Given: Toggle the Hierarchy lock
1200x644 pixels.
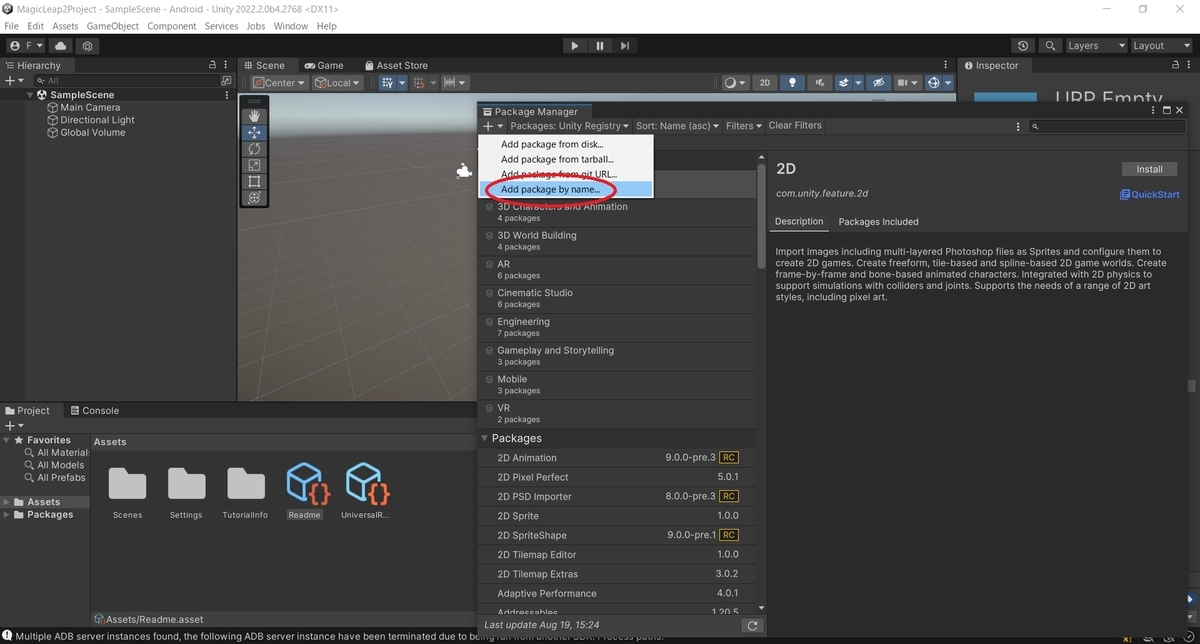Looking at the screenshot, I should [213, 65].
